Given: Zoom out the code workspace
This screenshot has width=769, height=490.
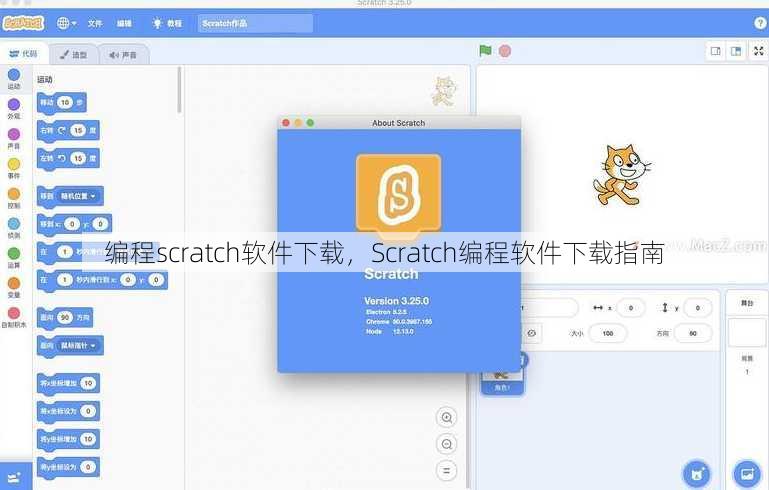Looking at the screenshot, I should (x=446, y=444).
